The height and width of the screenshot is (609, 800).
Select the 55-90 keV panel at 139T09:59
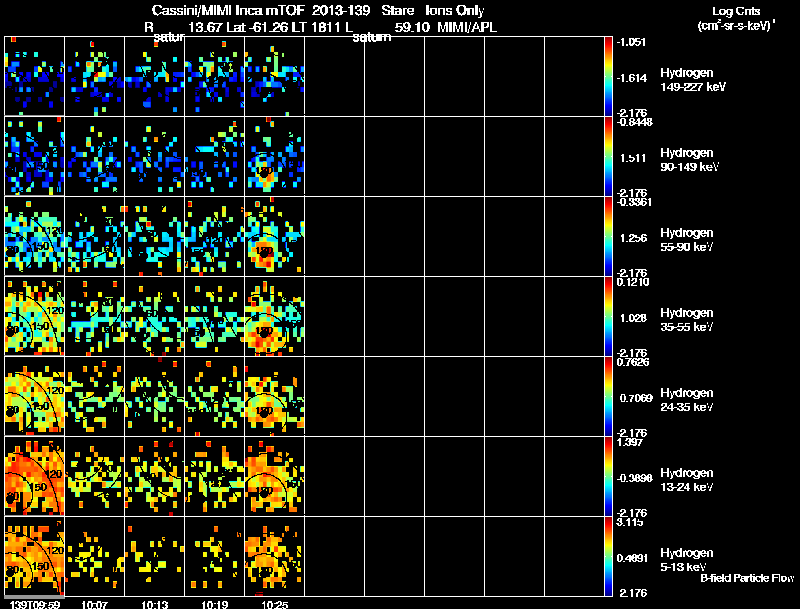[x=35, y=236]
